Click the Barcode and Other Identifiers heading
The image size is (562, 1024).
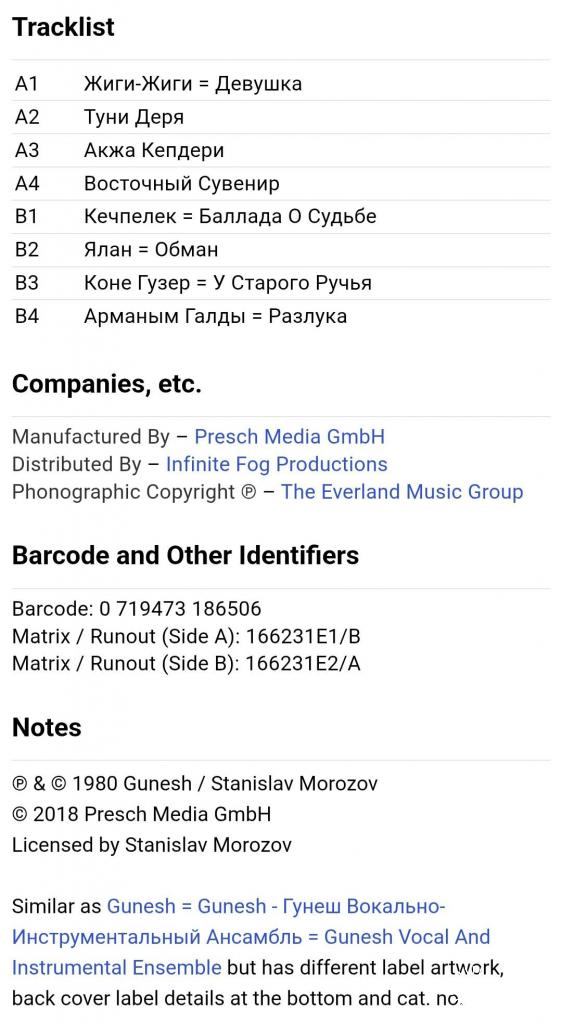pos(185,555)
